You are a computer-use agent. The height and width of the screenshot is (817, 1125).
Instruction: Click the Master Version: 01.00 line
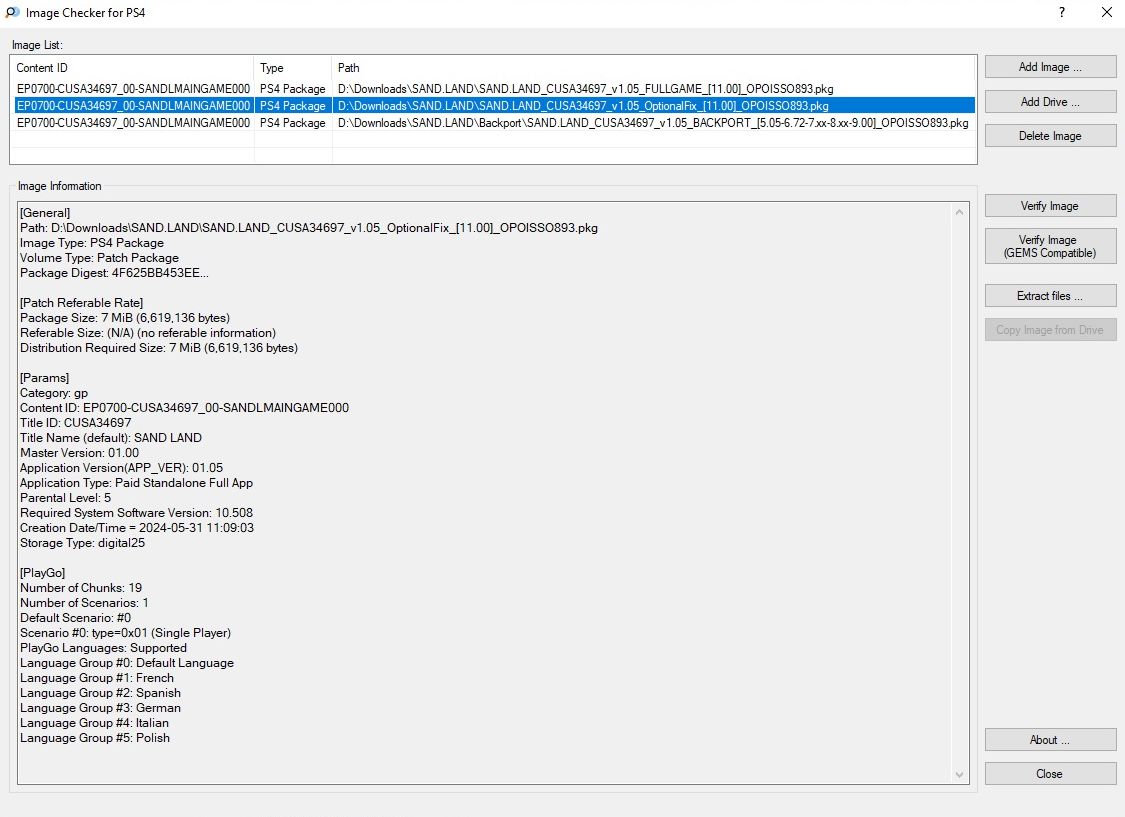click(79, 453)
